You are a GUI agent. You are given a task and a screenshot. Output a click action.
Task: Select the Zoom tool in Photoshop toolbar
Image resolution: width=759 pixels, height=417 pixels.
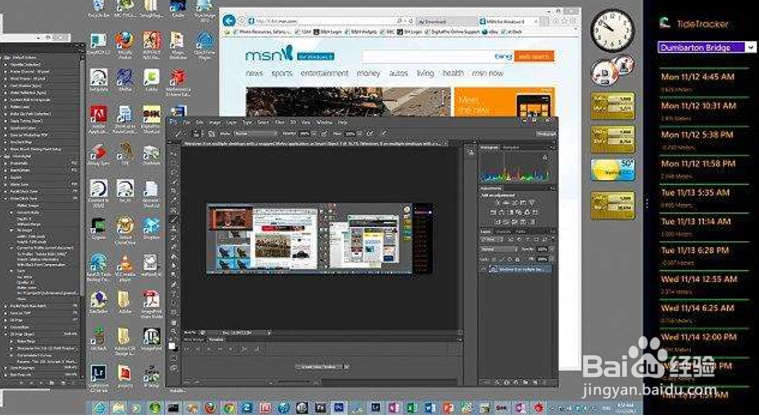click(174, 332)
